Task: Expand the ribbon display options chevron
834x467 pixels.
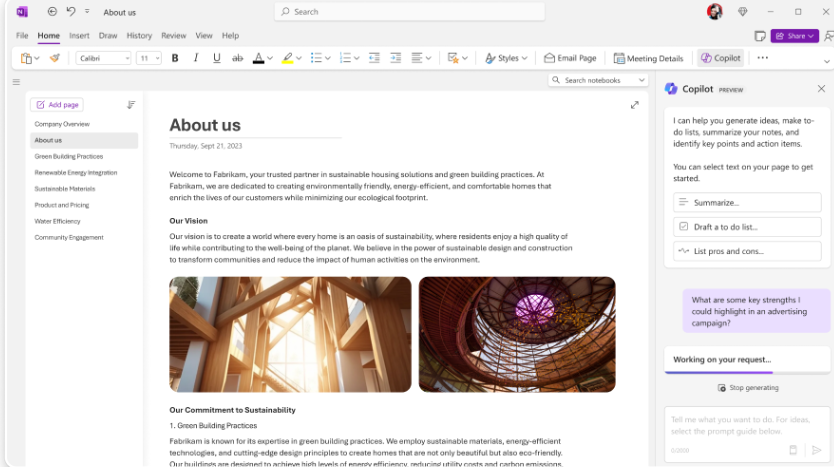Action: [x=827, y=61]
